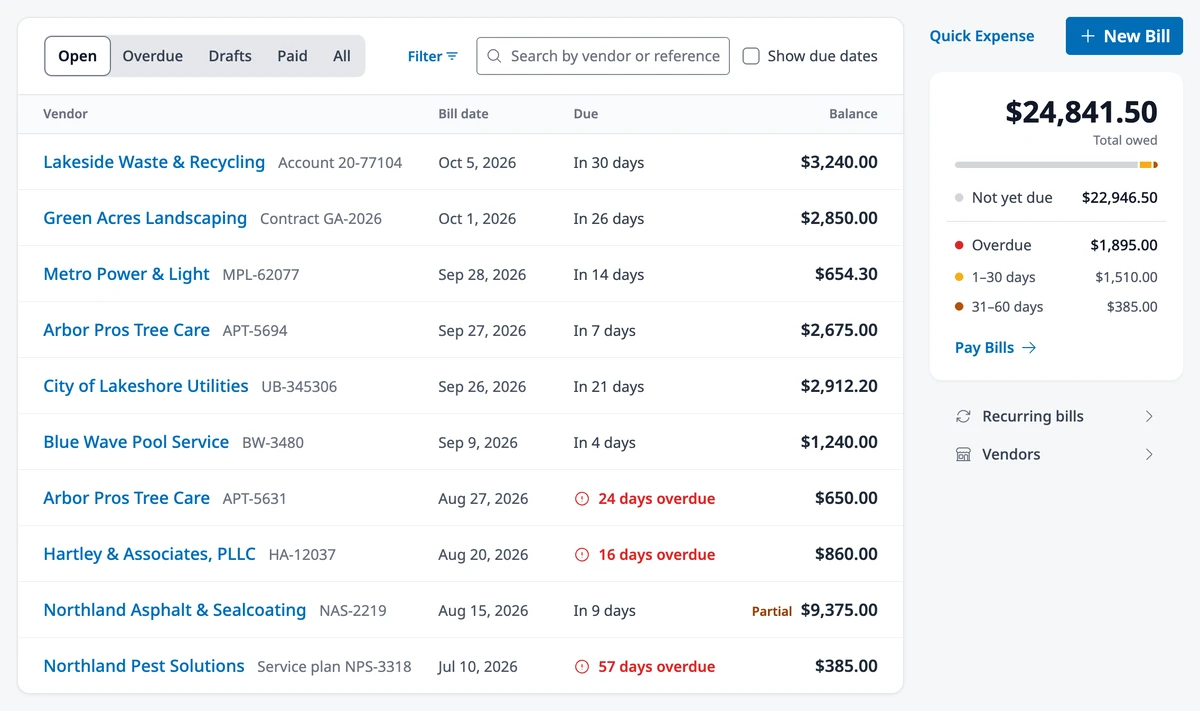
Task: Click the New Bill button
Action: [1124, 36]
